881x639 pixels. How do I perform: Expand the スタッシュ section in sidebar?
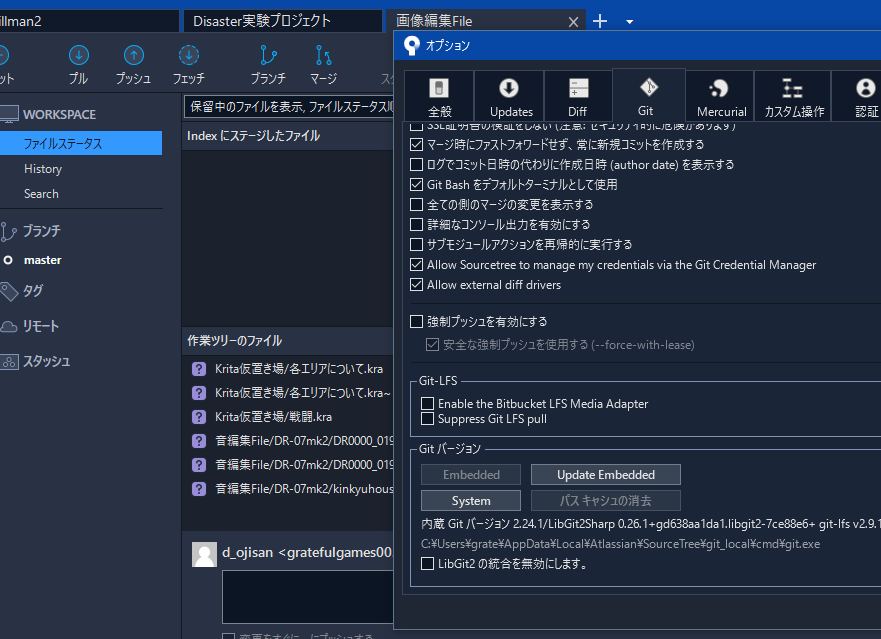click(47, 361)
